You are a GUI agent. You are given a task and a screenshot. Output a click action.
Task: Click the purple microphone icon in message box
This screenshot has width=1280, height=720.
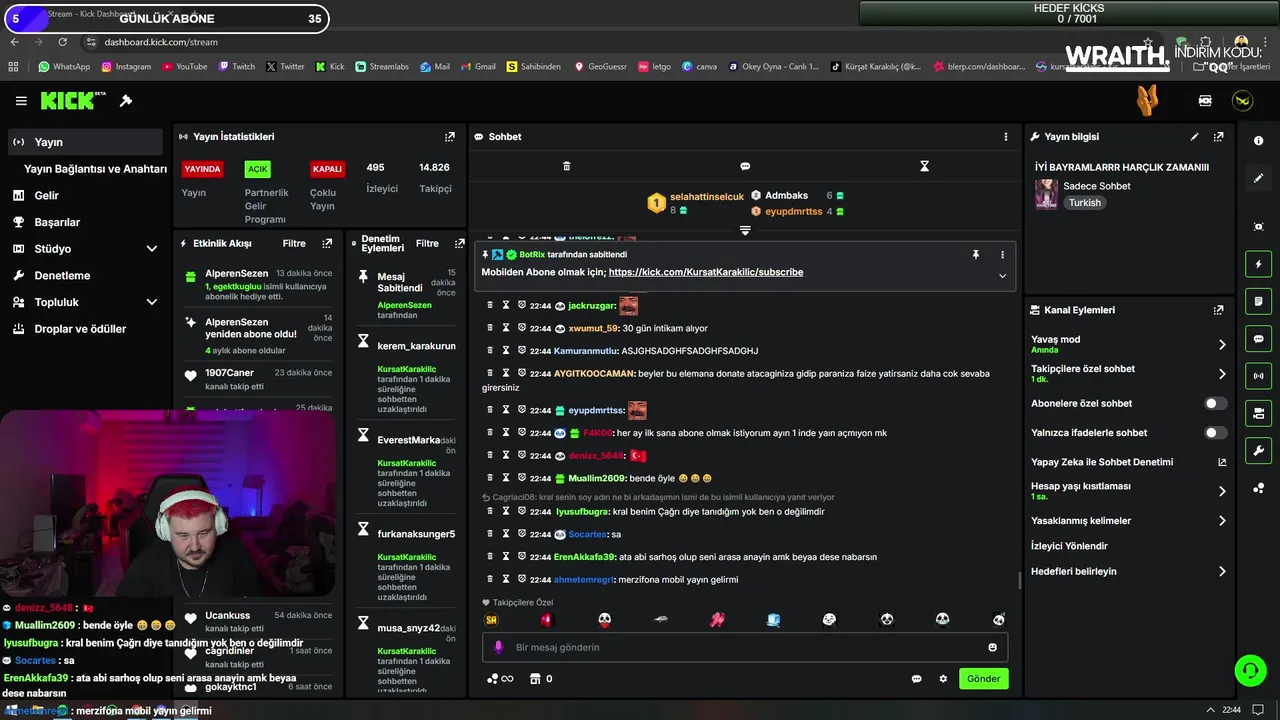click(498, 647)
